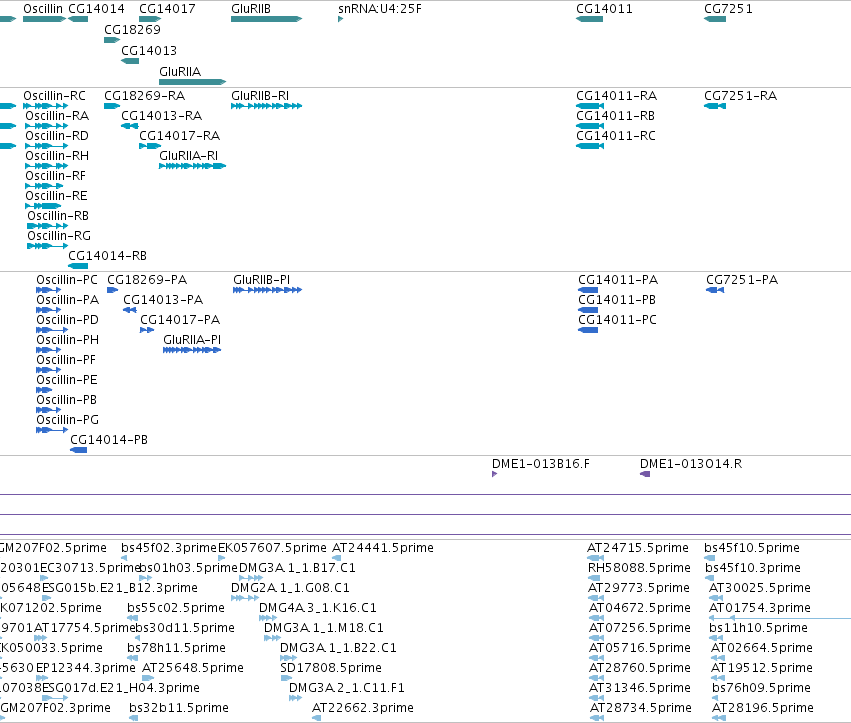Click AT24715.5prime EST label

pyautogui.click(x=638, y=548)
